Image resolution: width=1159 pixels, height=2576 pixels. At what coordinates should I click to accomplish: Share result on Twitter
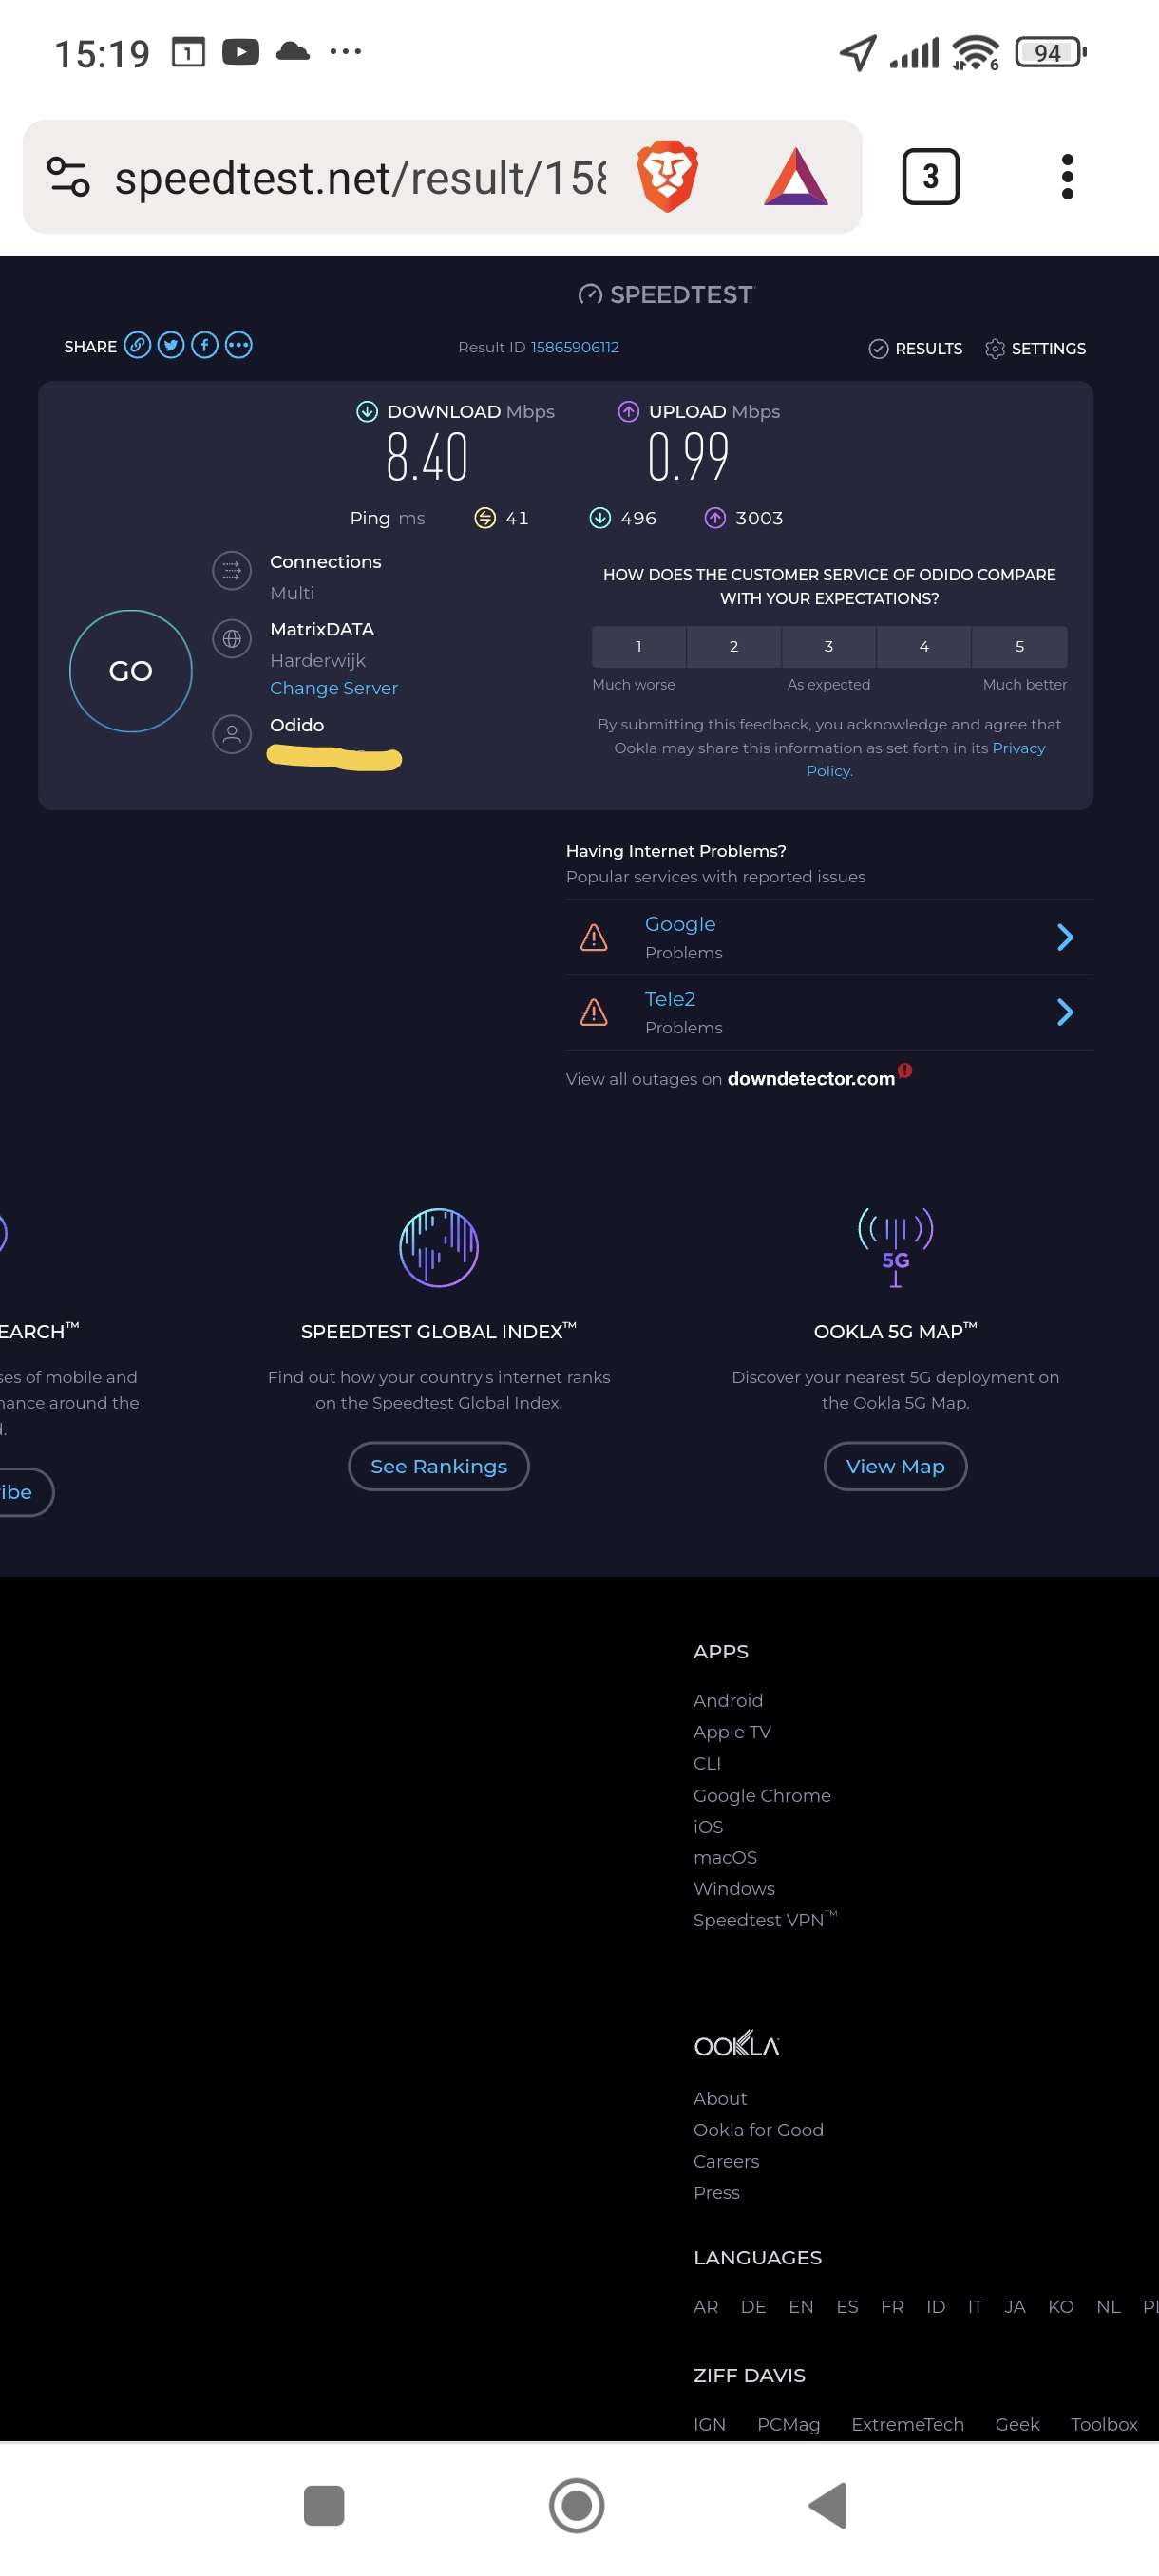click(x=171, y=346)
